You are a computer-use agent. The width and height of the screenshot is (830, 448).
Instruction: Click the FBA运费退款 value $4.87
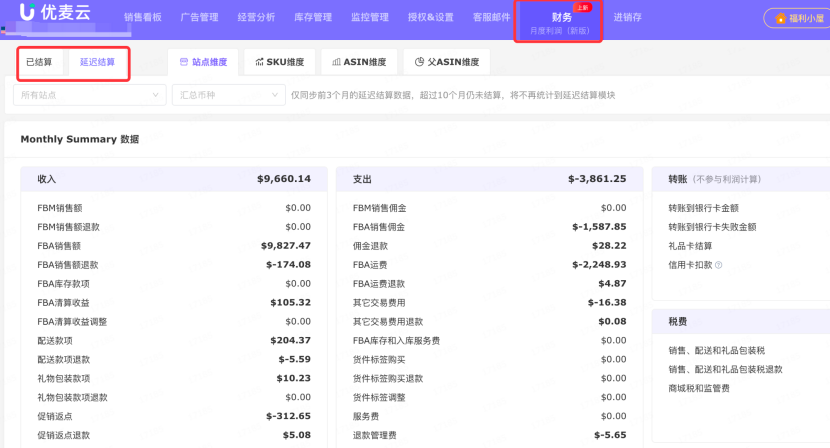click(x=612, y=284)
